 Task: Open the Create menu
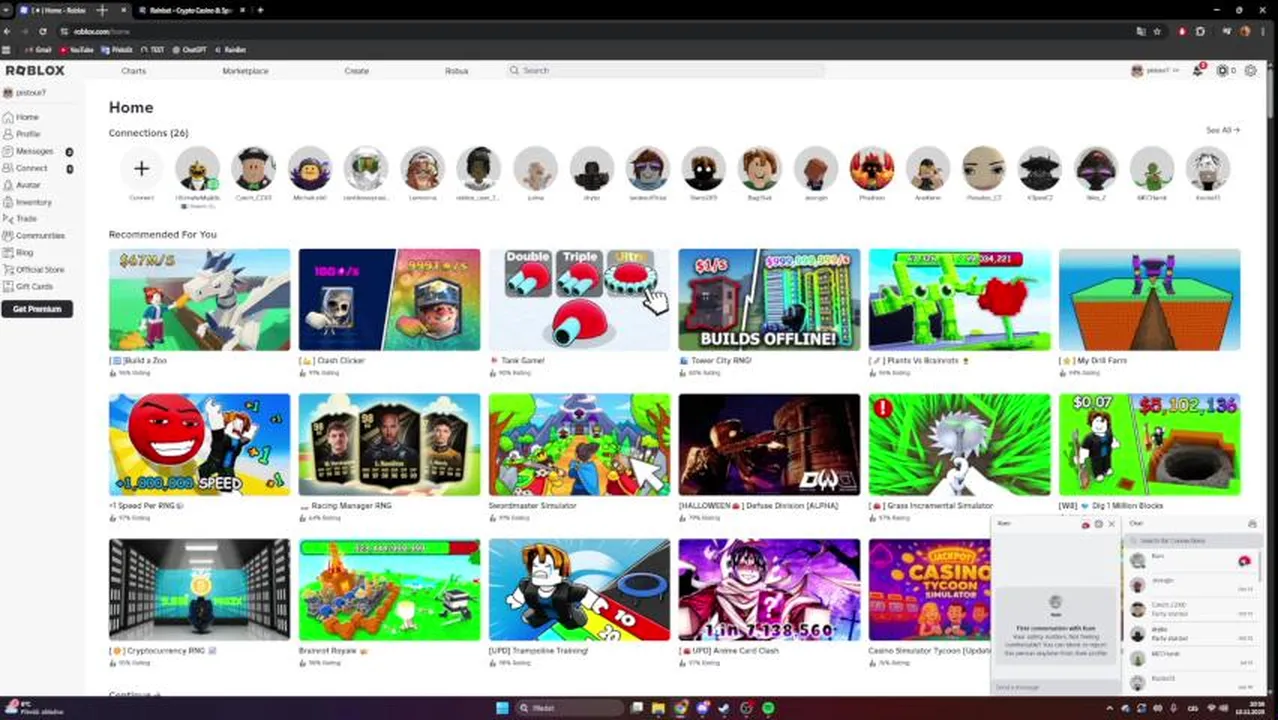[x=357, y=71]
